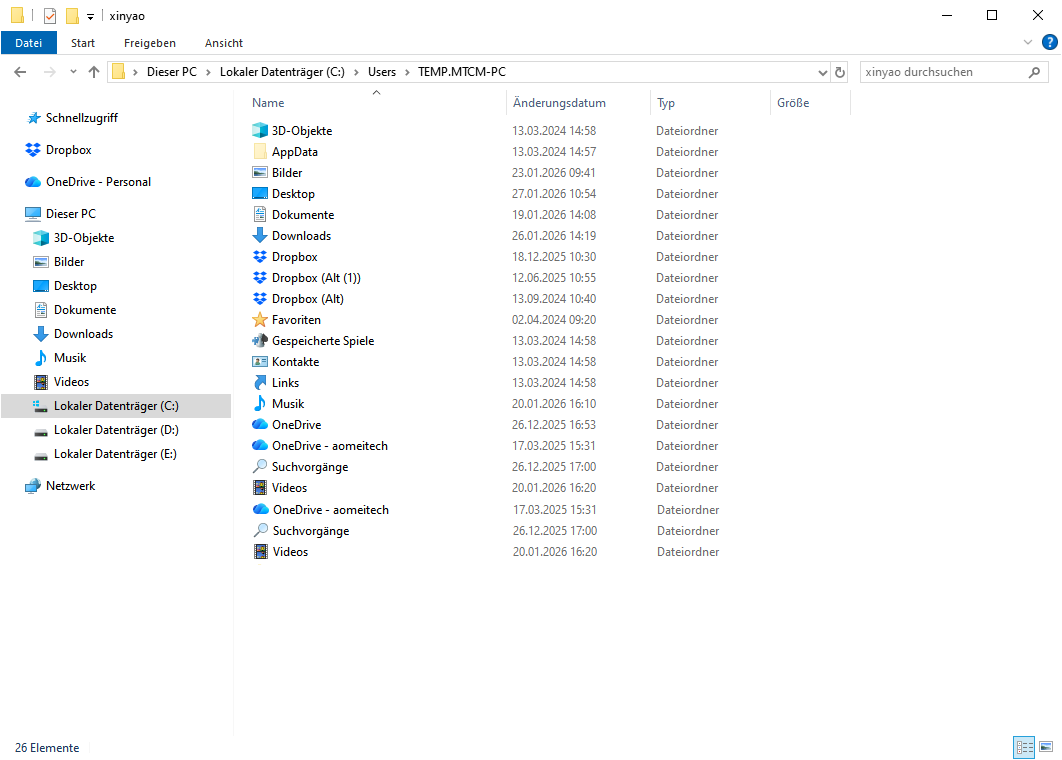The image size is (1062, 760).
Task: Open the Quick Access Toolbar customize dropdown
Action: pos(90,16)
